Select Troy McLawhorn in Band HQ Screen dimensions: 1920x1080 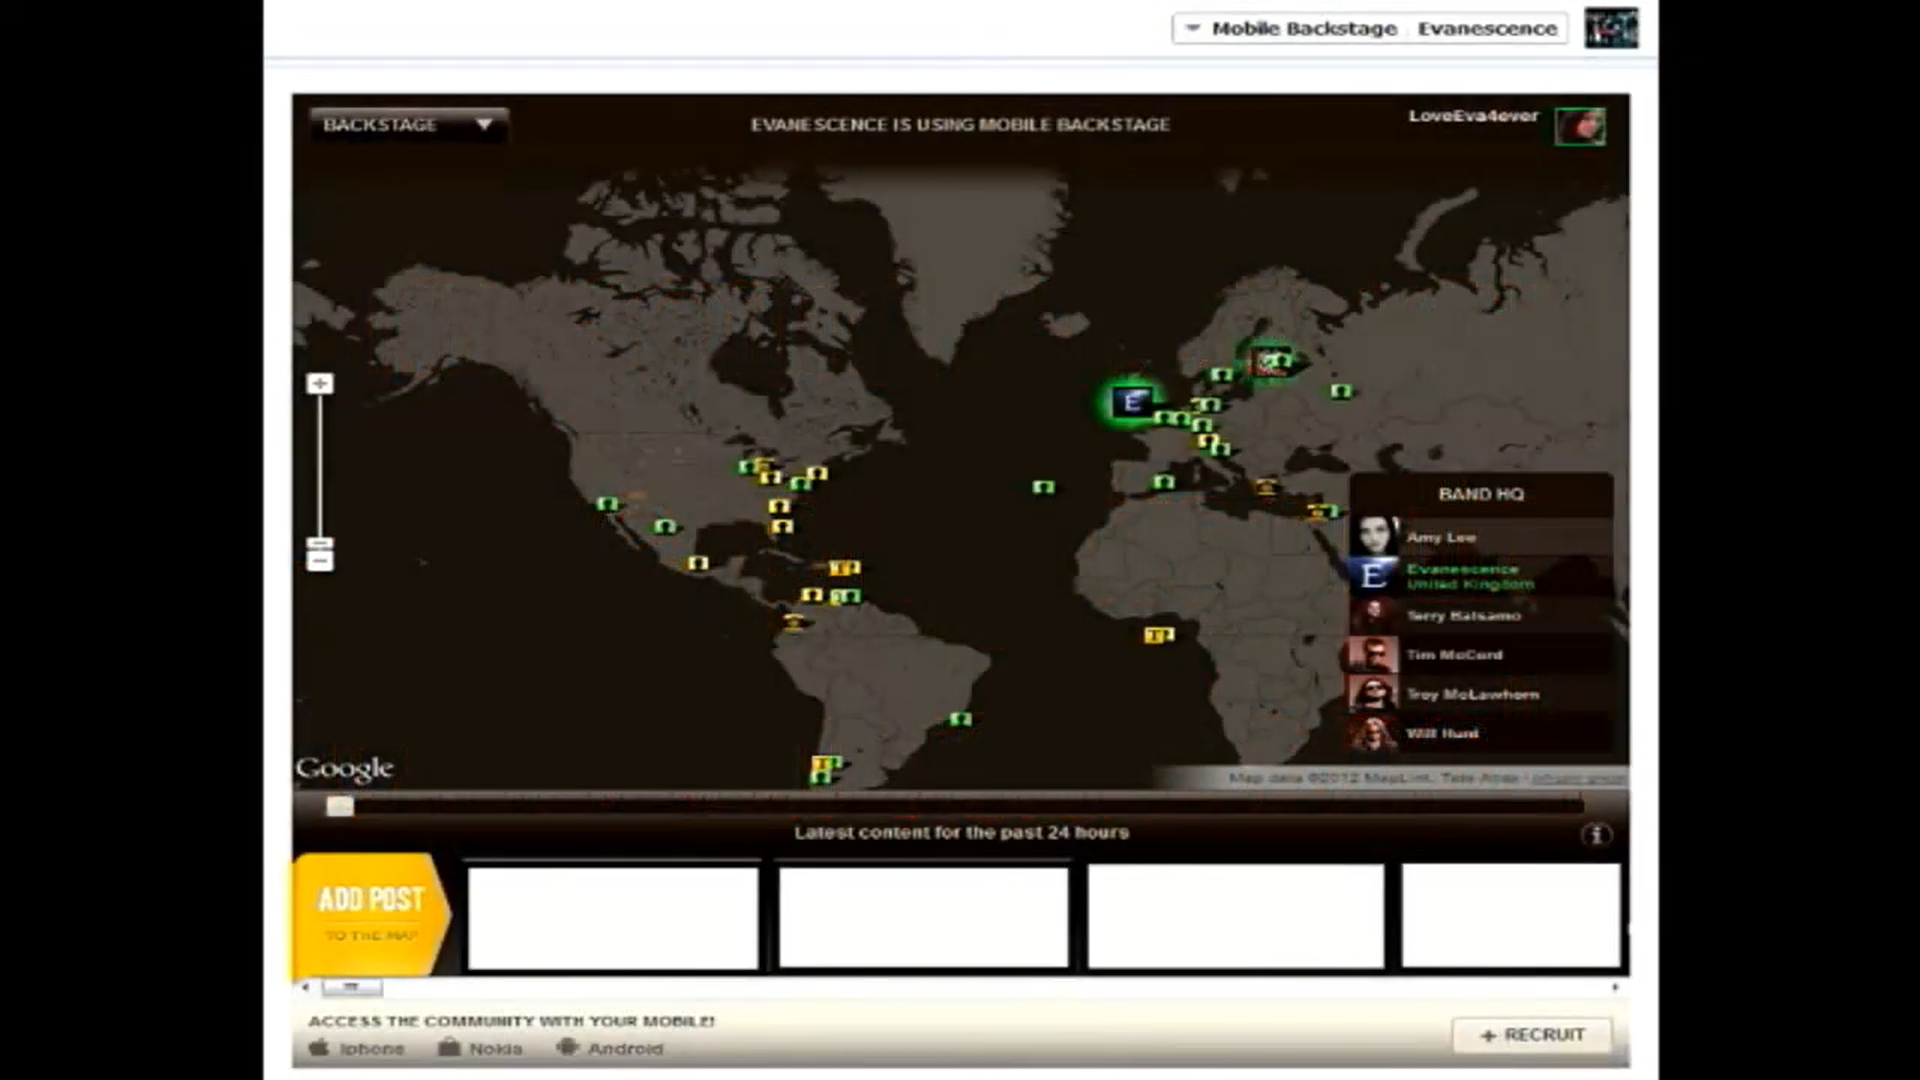coord(1481,694)
